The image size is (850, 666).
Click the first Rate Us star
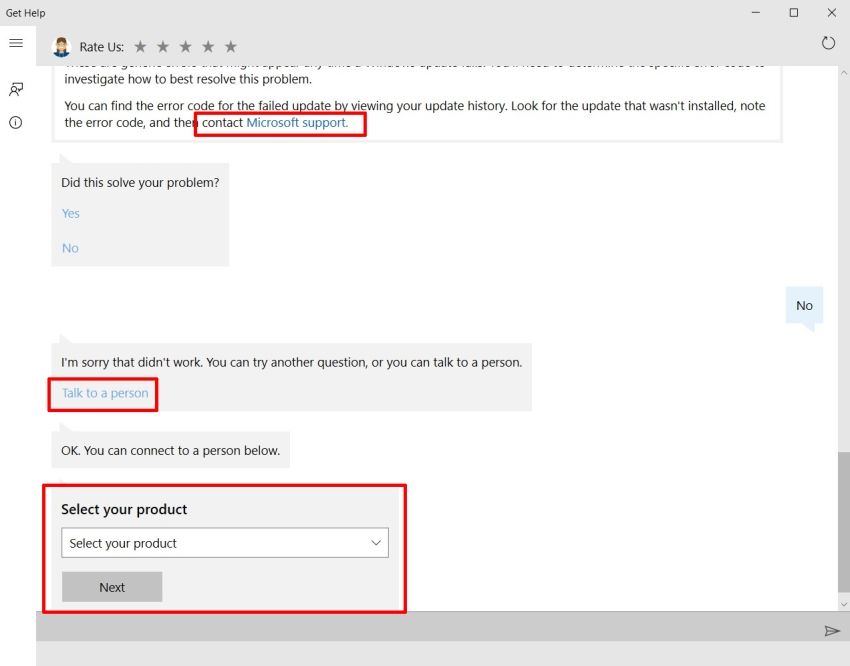click(x=140, y=46)
